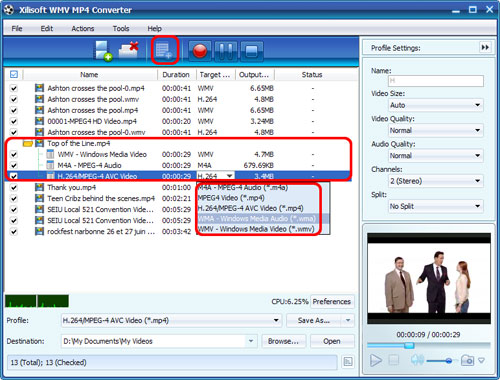Click the Open button
Viewport: 500px width, 380px height.
[x=332, y=341]
